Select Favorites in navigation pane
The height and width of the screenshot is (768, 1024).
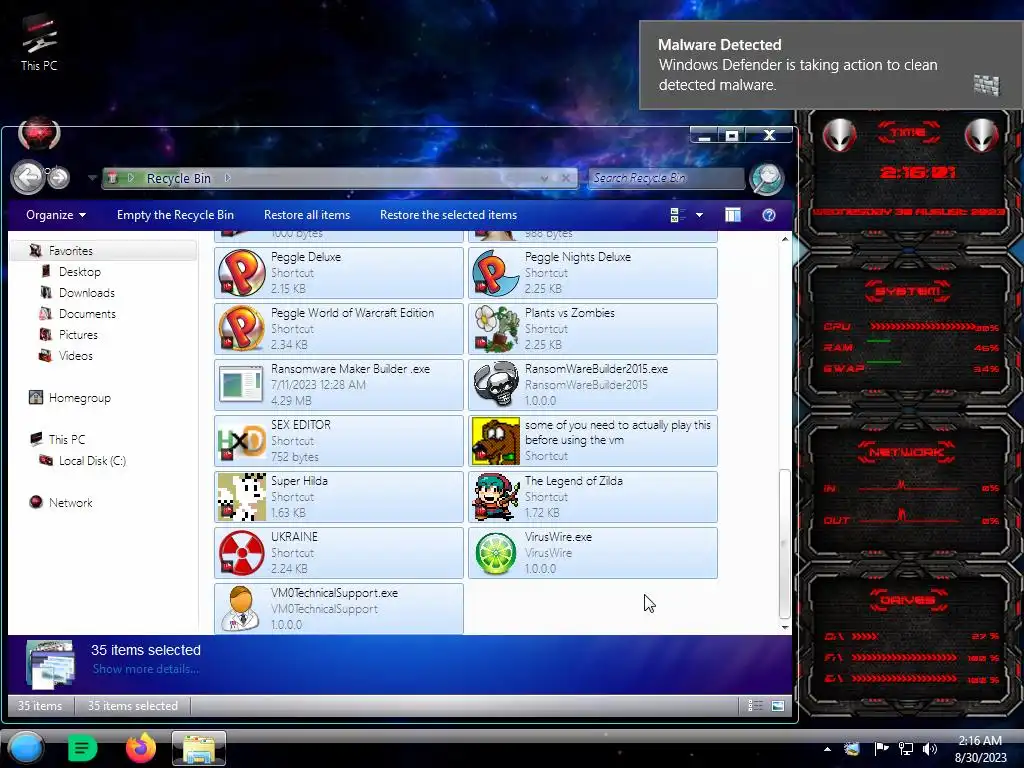tap(71, 251)
